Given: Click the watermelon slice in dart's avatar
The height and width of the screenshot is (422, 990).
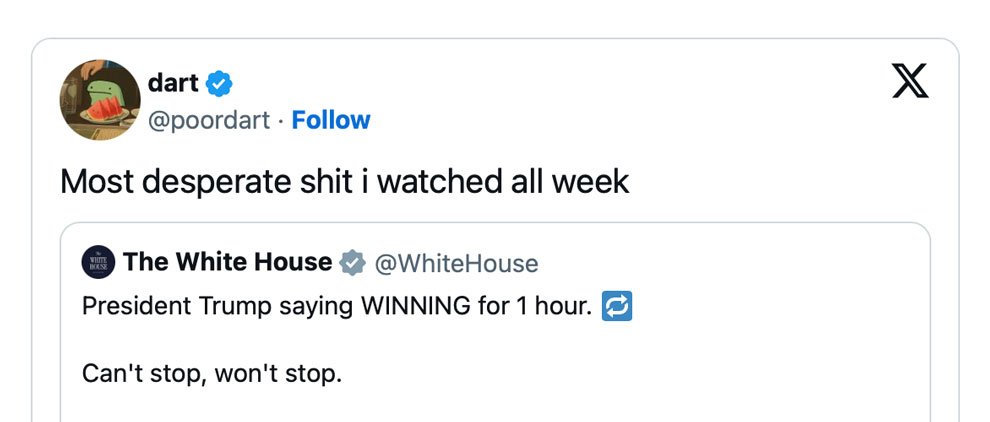Looking at the screenshot, I should [104, 110].
